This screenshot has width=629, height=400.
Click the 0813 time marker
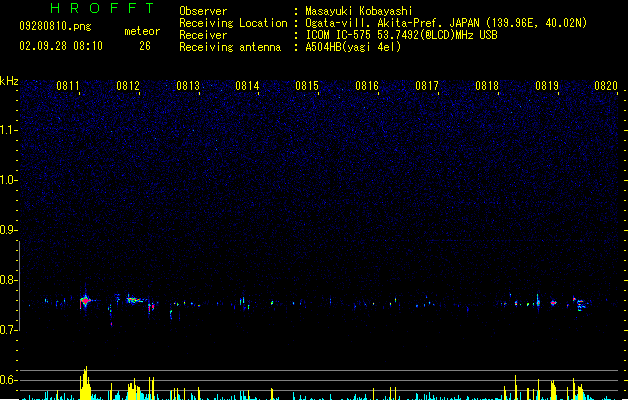coord(188,86)
